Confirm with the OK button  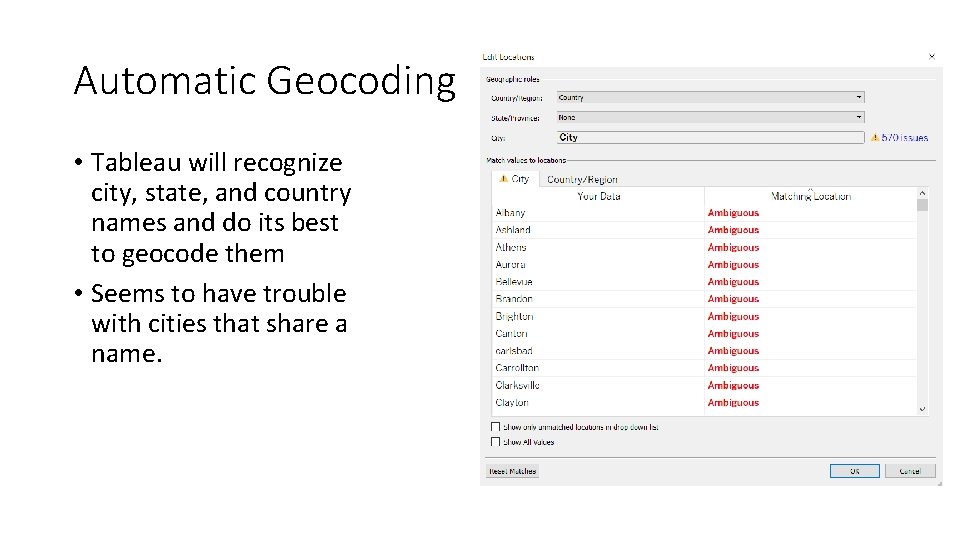pyautogui.click(x=855, y=471)
